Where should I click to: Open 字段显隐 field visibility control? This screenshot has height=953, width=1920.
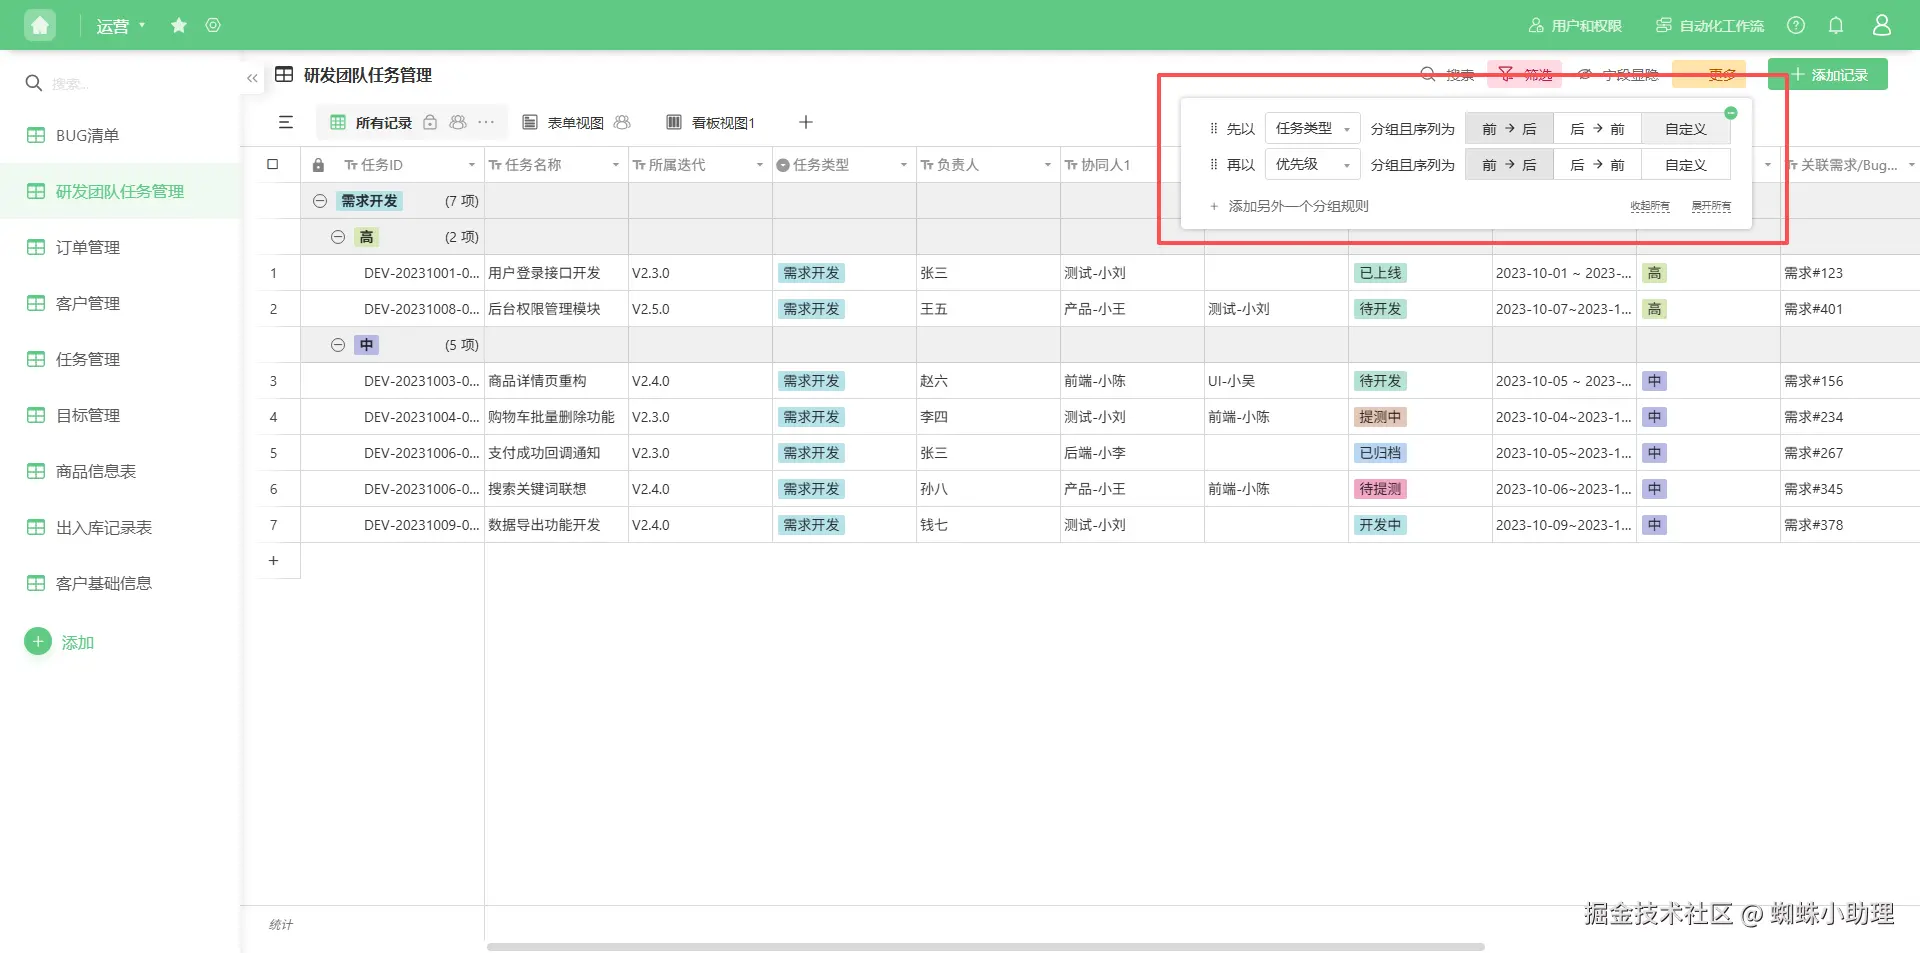(x=1618, y=74)
